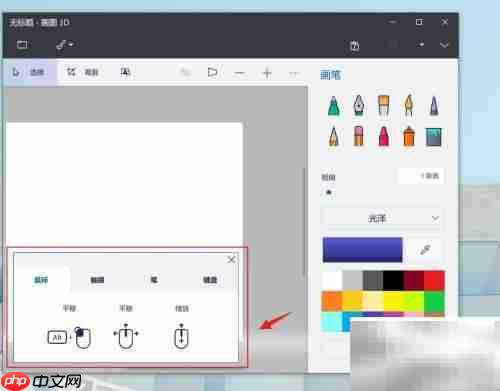Choose the green color swatch
Screen dimensions: 500x391
[434, 301]
